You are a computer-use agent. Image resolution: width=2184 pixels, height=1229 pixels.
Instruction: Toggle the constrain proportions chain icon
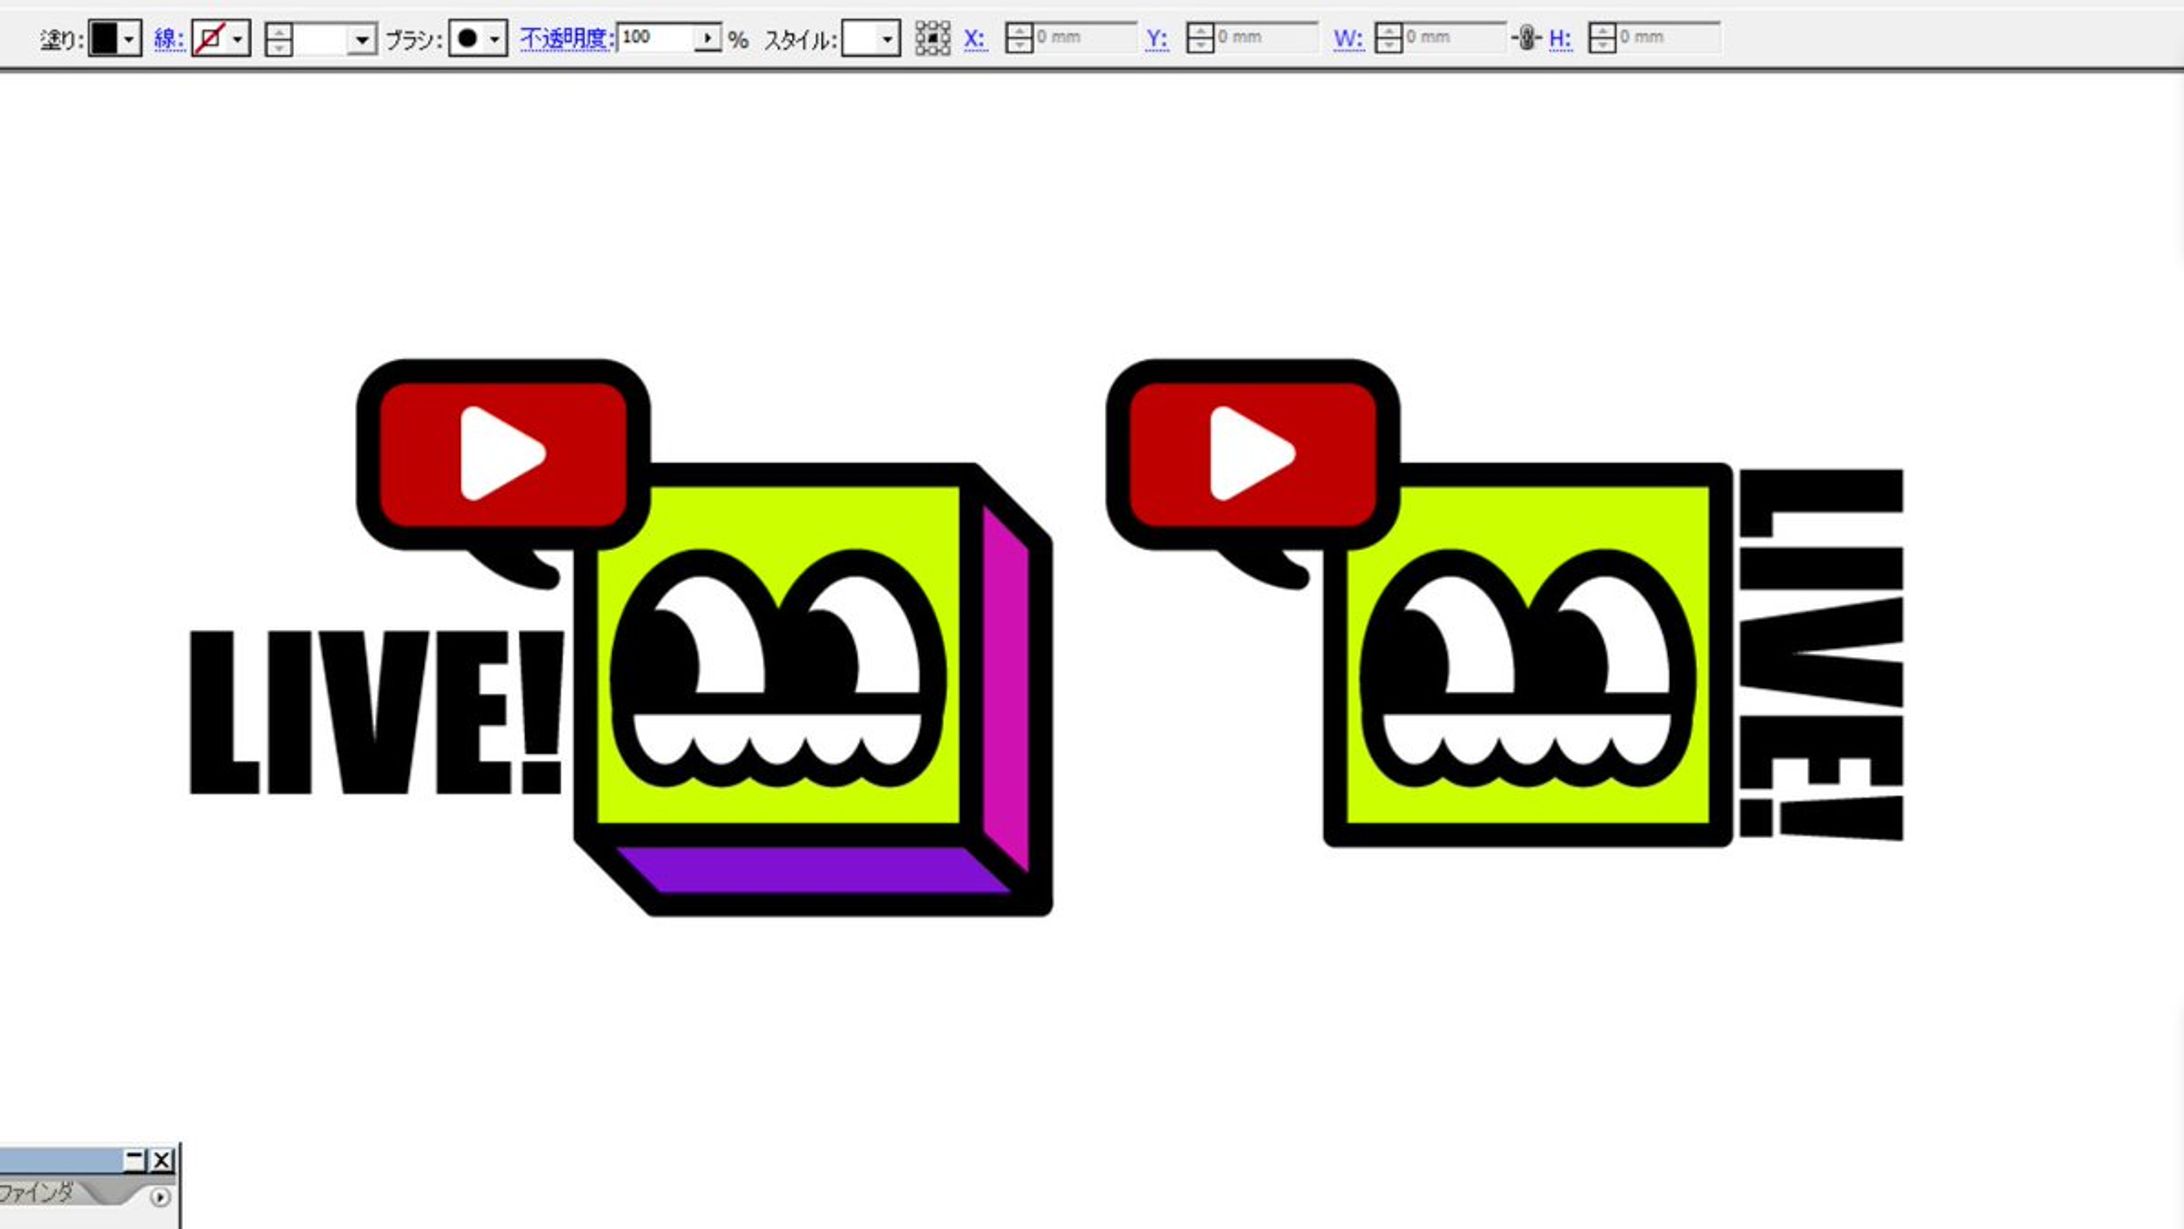(x=1526, y=38)
